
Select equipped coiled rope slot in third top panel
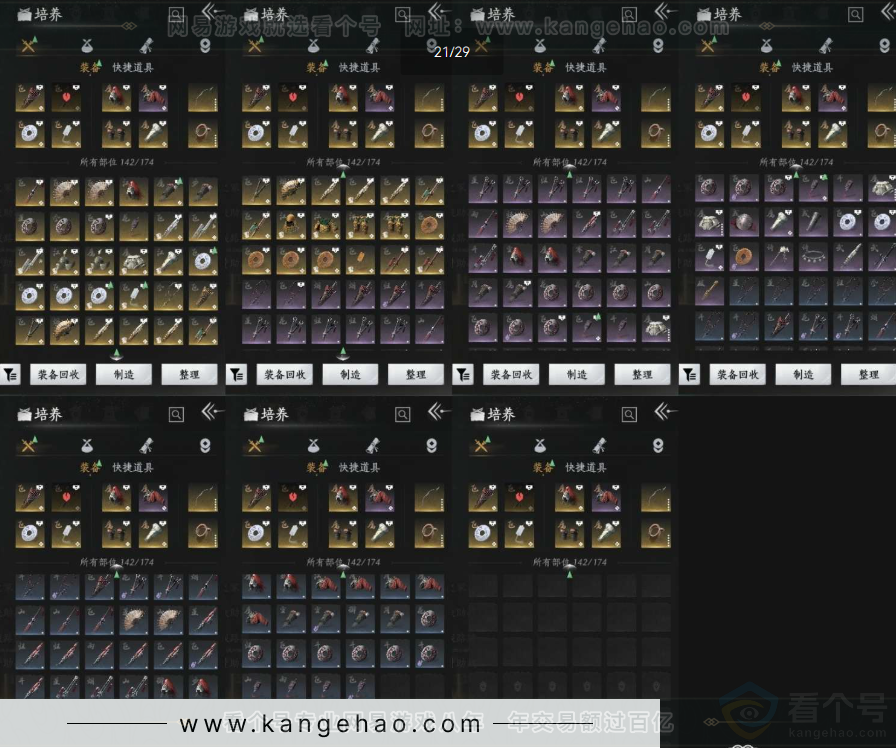[x=656, y=134]
